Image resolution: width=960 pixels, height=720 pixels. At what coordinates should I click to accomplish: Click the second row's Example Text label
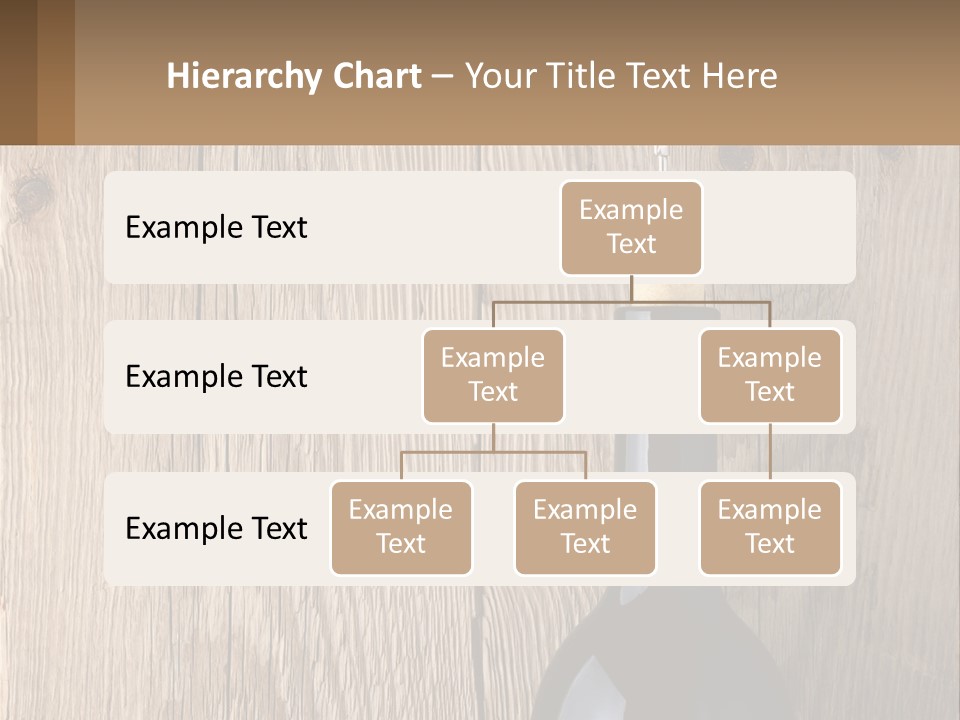pyautogui.click(x=216, y=376)
